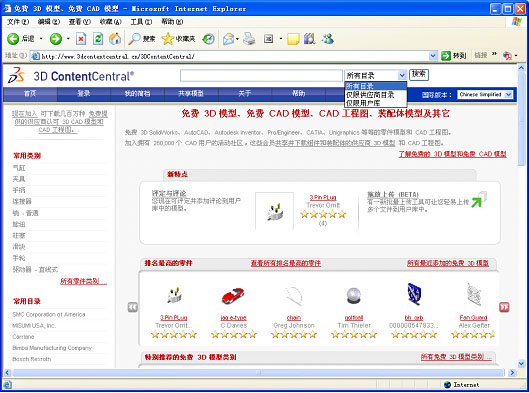Click the IE Back arrow button
This screenshot has width=529, height=393.
[x=13, y=39]
